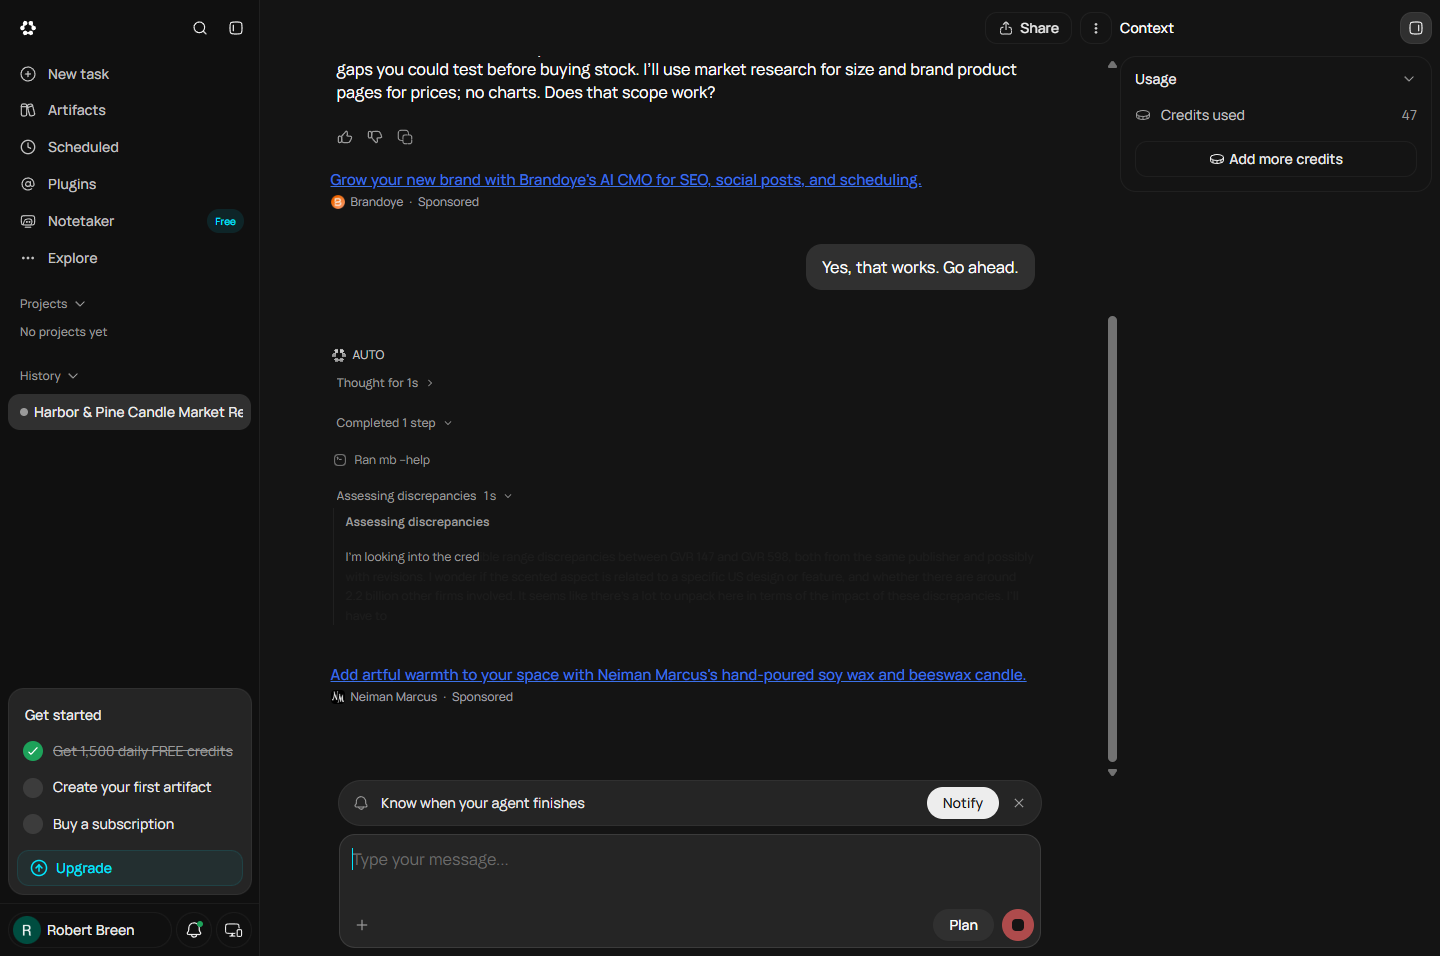Open Artifacts section
This screenshot has width=1440, height=956.
(130, 110)
